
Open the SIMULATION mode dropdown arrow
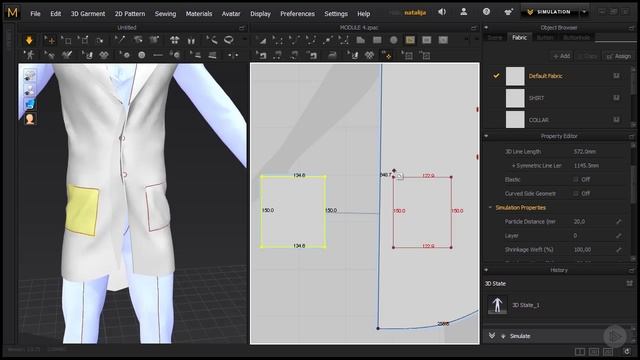click(x=584, y=12)
